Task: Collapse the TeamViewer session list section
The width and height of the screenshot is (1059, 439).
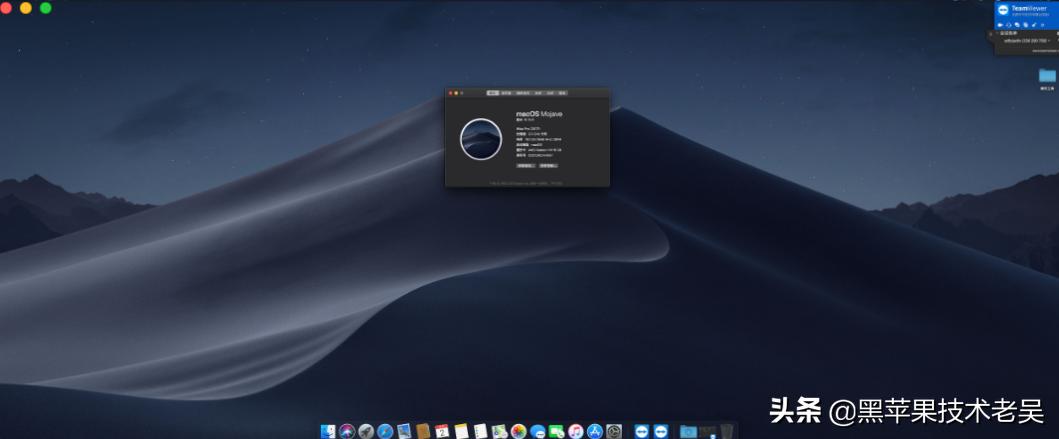Action: pyautogui.click(x=998, y=33)
